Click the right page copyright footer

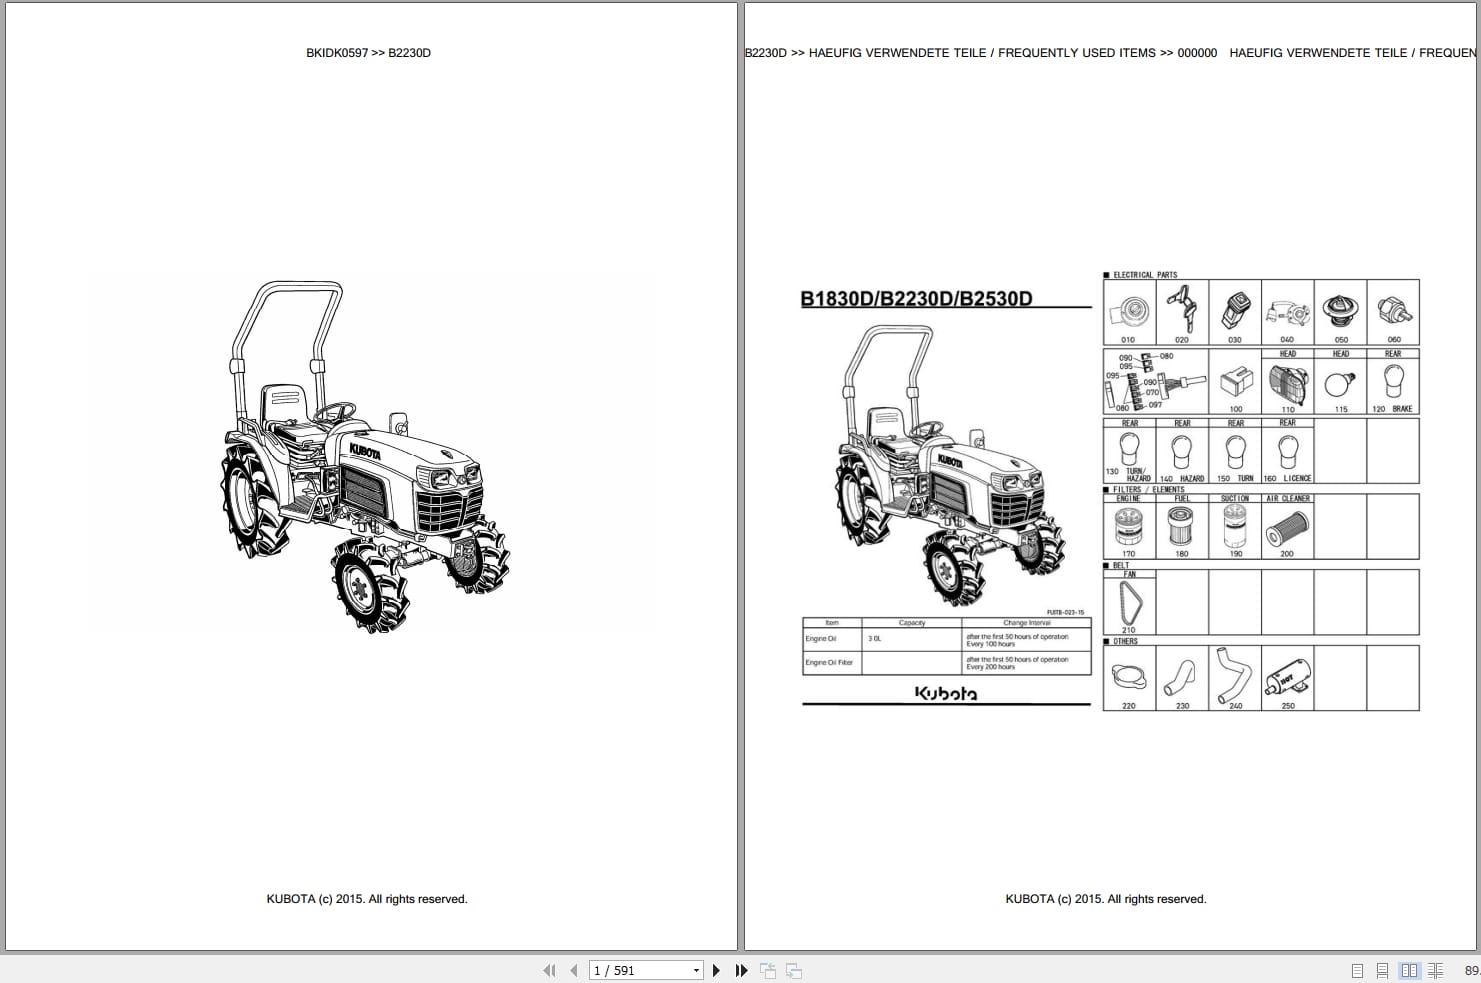pos(1106,899)
